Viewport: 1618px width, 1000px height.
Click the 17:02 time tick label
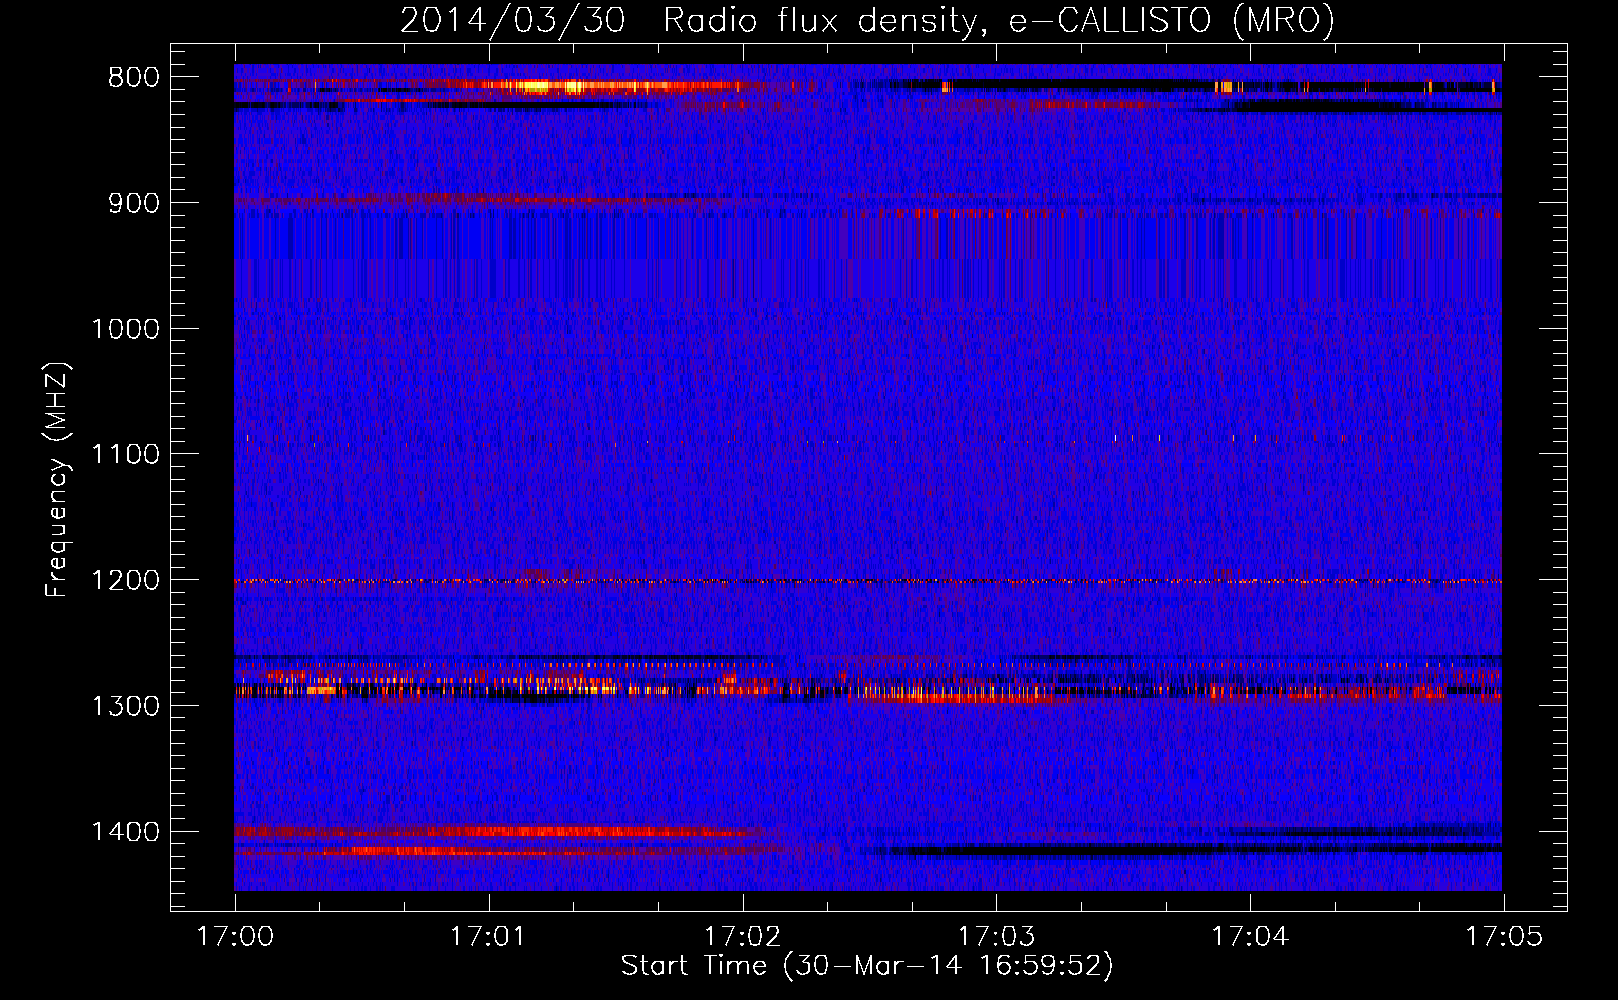tap(742, 937)
